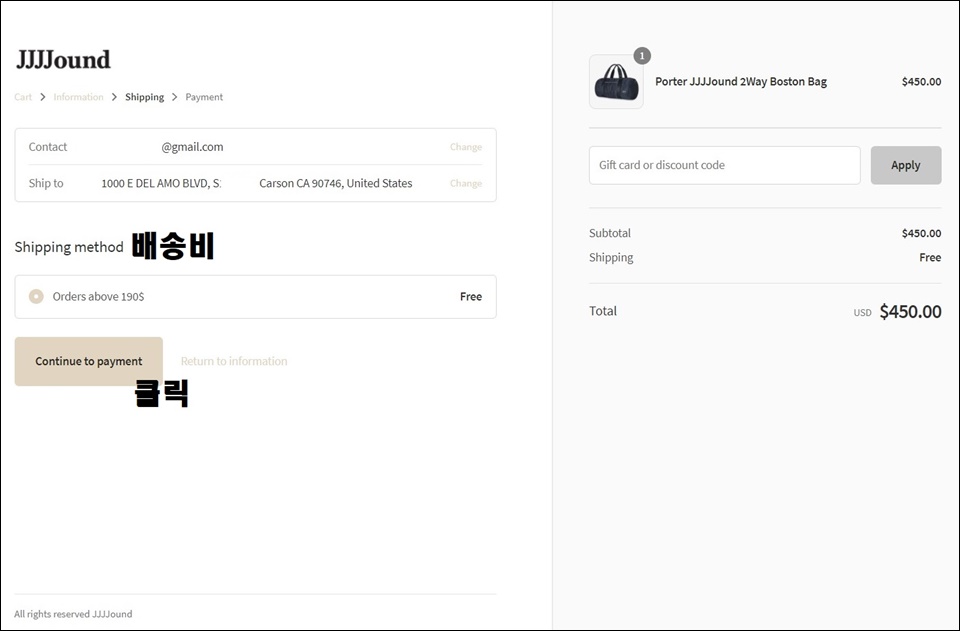Screen dimensions: 960x631
Task: Click the Shipping method heading
Action: pos(69,247)
